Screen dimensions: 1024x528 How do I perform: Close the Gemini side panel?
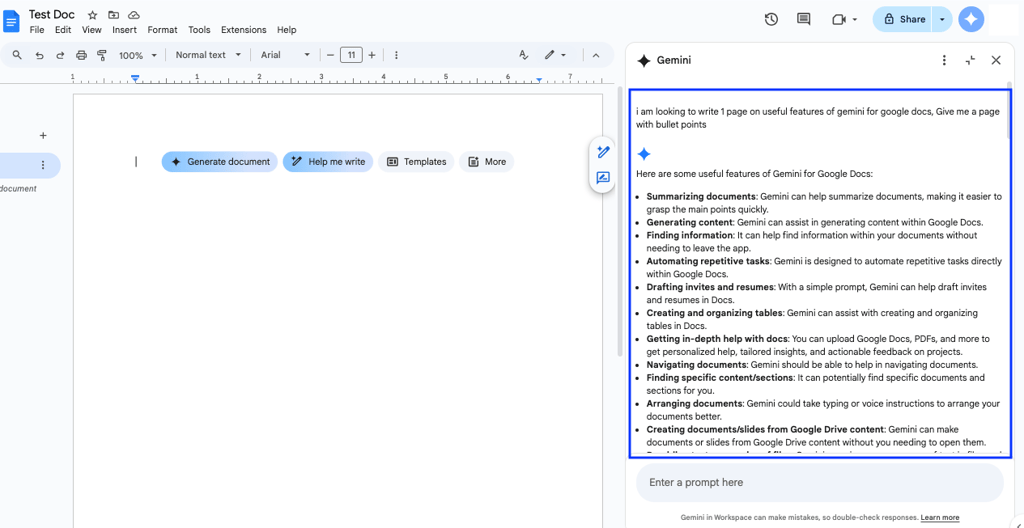click(996, 61)
